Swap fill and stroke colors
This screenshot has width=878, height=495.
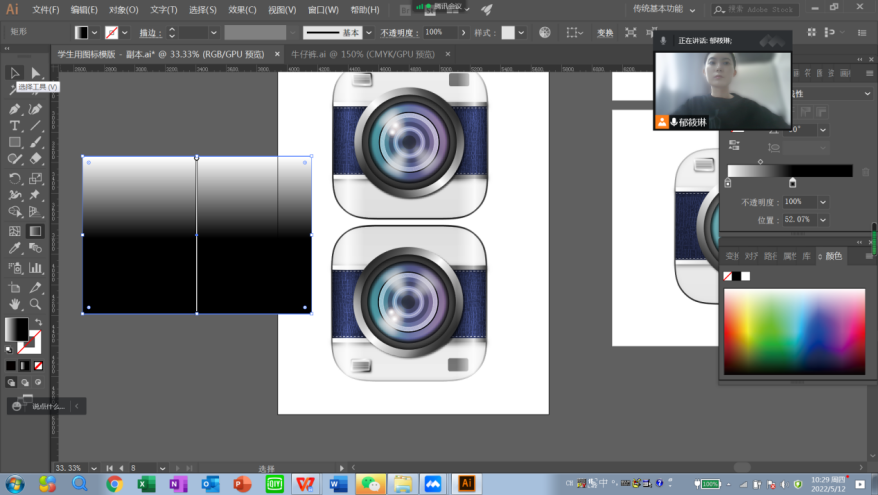click(37, 321)
